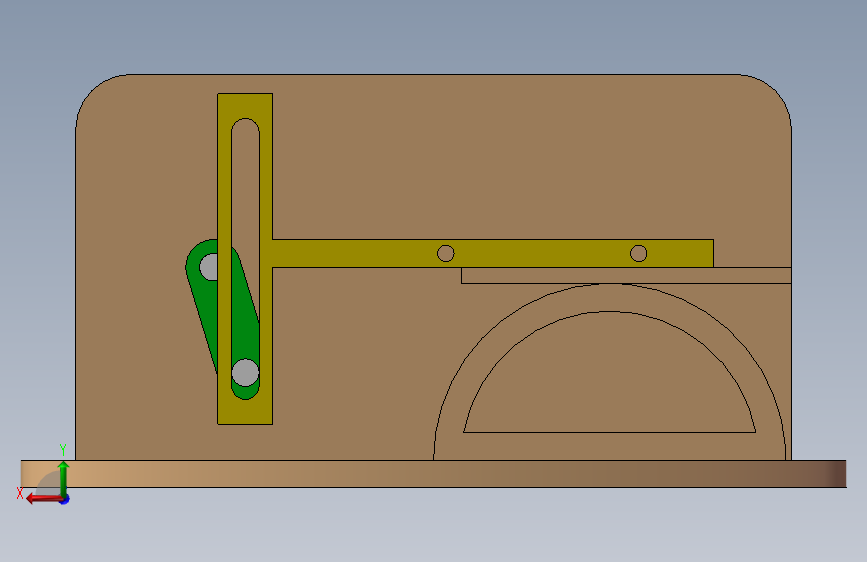
Task: Select the gray pin inside the vertical slot
Action: click(x=245, y=372)
